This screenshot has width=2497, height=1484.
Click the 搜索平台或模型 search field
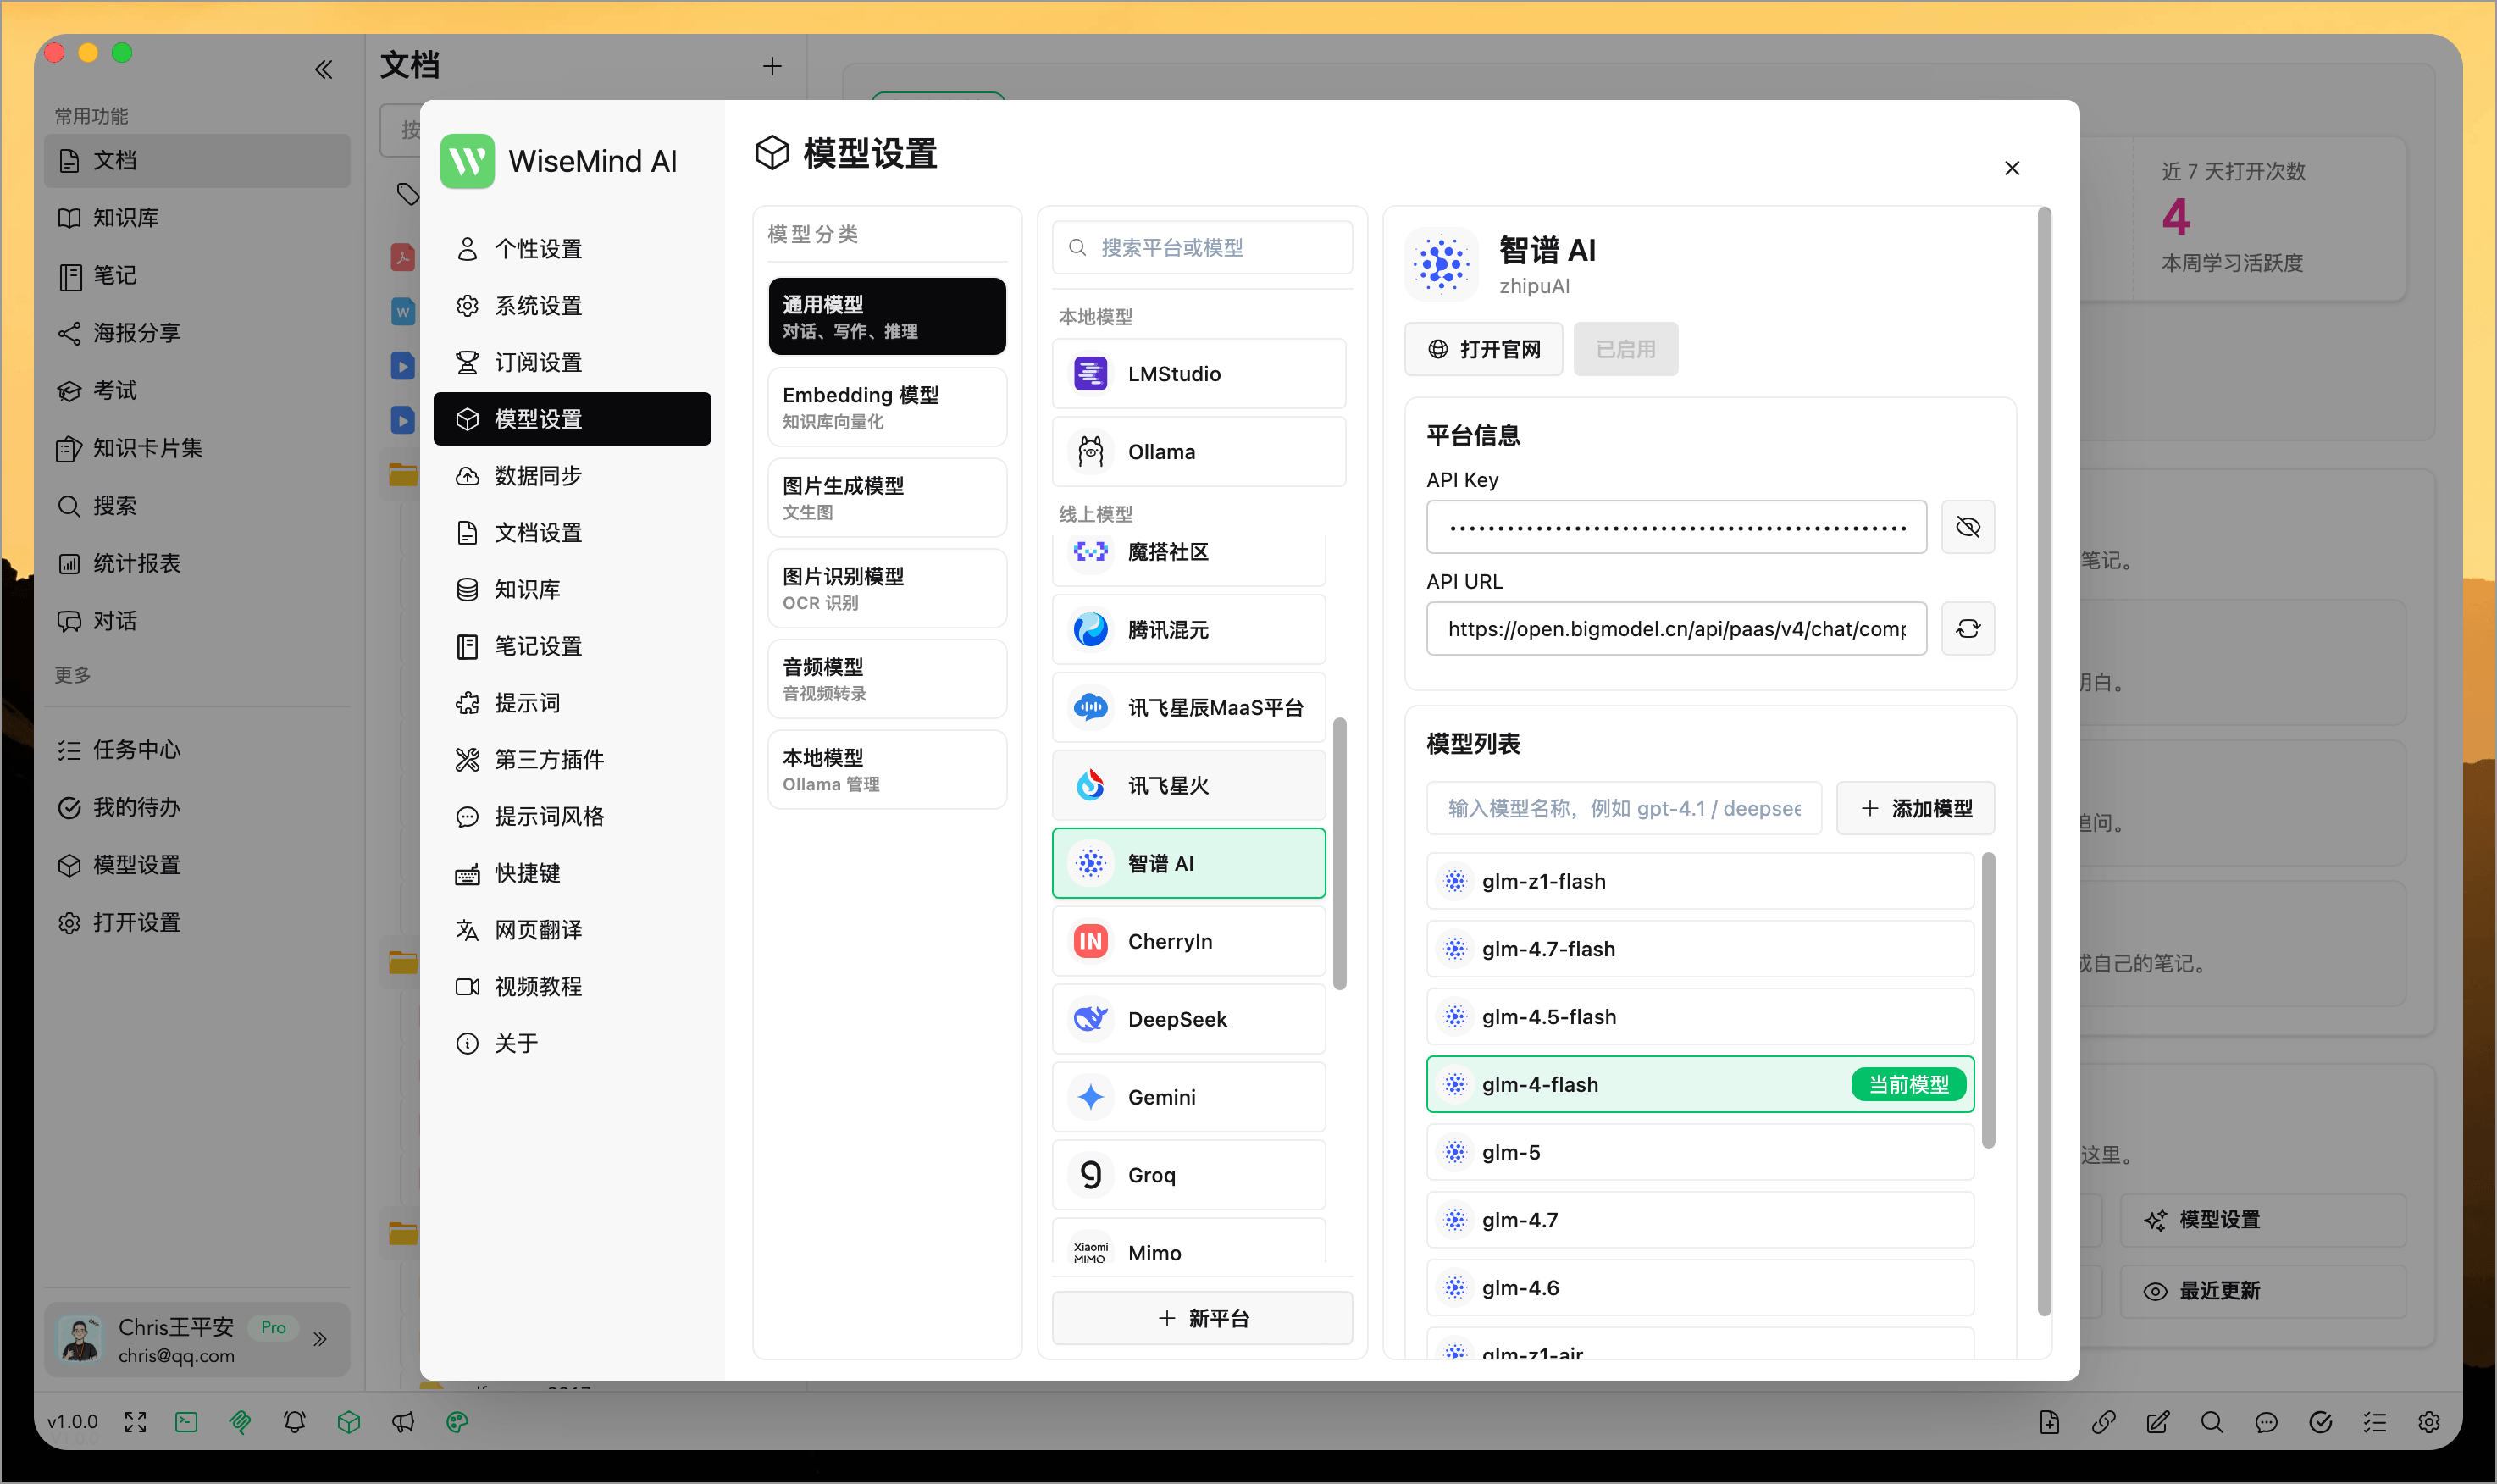pos(1201,247)
